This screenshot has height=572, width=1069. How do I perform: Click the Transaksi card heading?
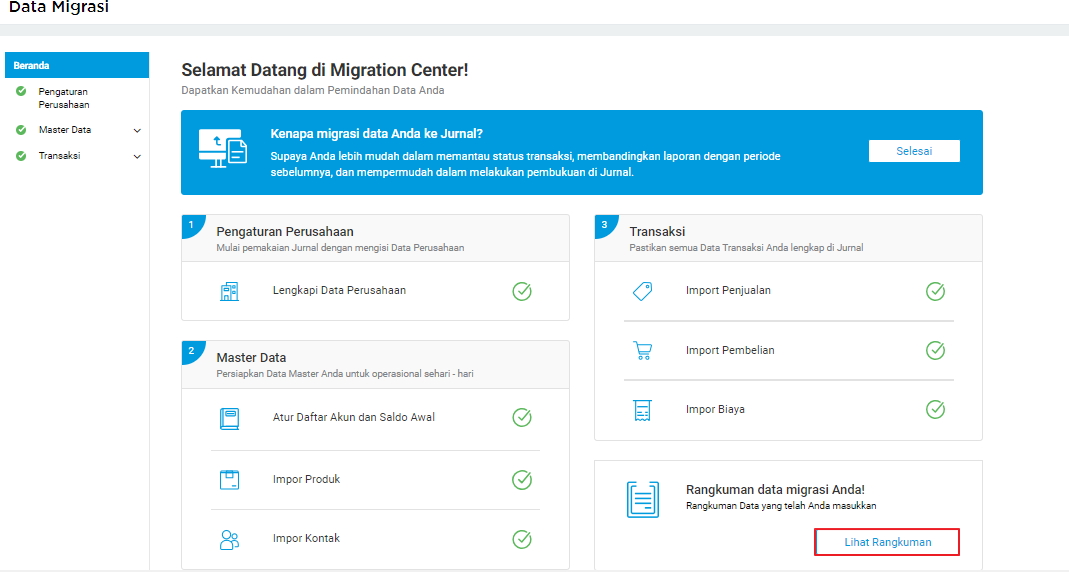pyautogui.click(x=657, y=232)
